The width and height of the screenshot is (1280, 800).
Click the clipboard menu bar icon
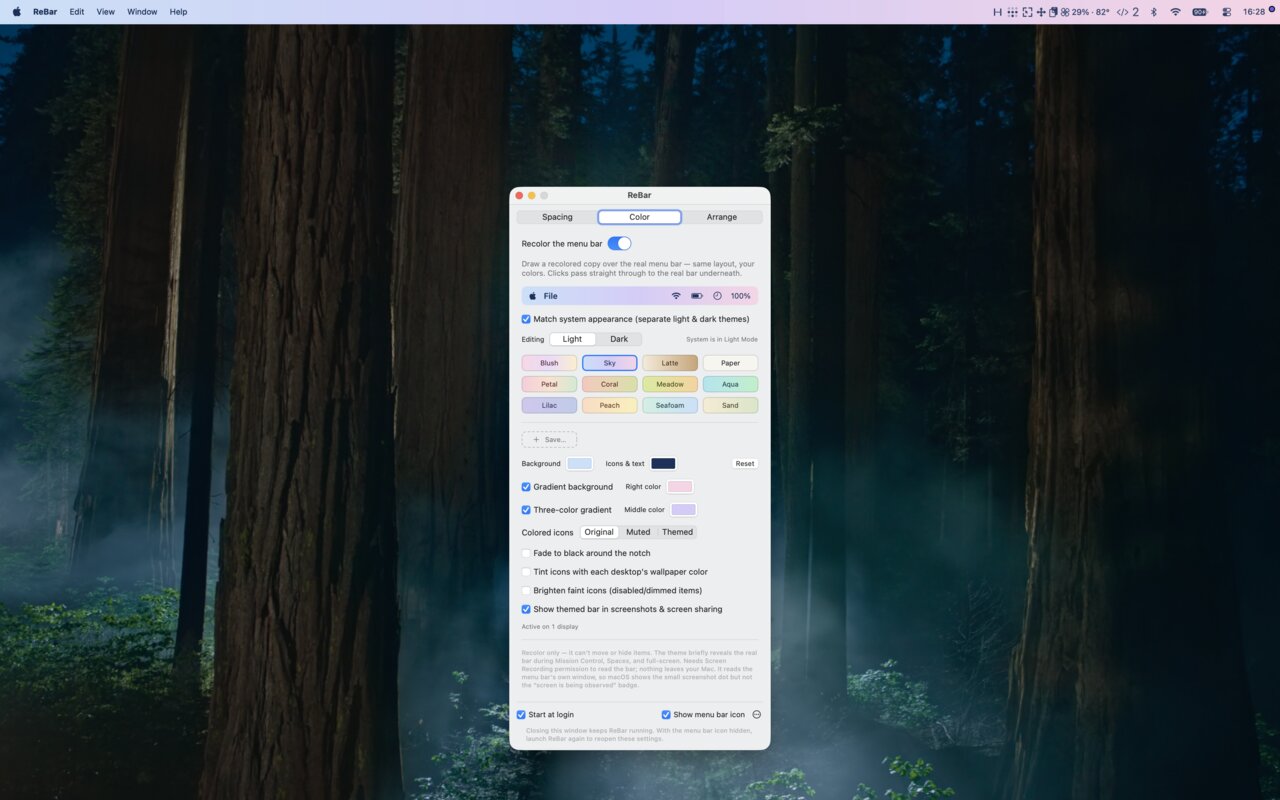tap(1053, 12)
